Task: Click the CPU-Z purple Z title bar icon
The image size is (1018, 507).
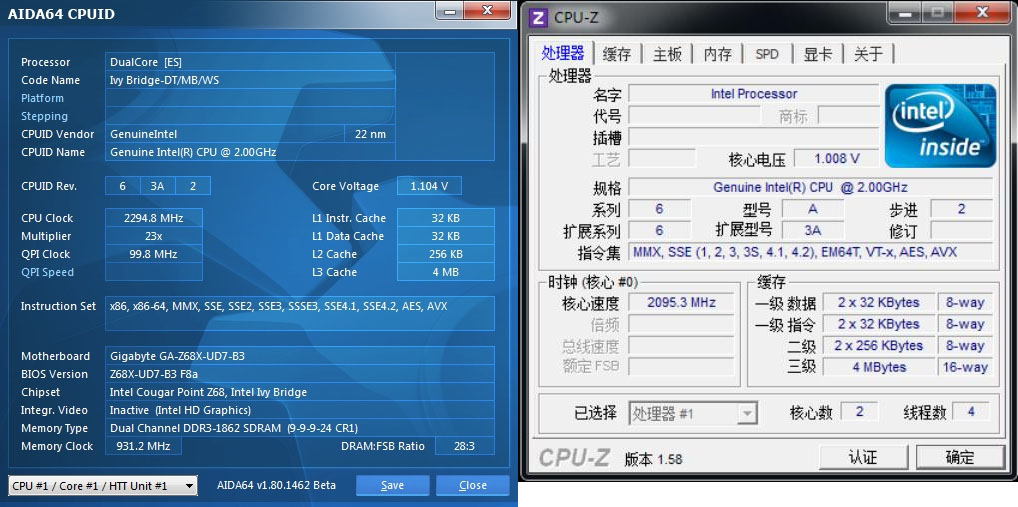Action: click(538, 18)
